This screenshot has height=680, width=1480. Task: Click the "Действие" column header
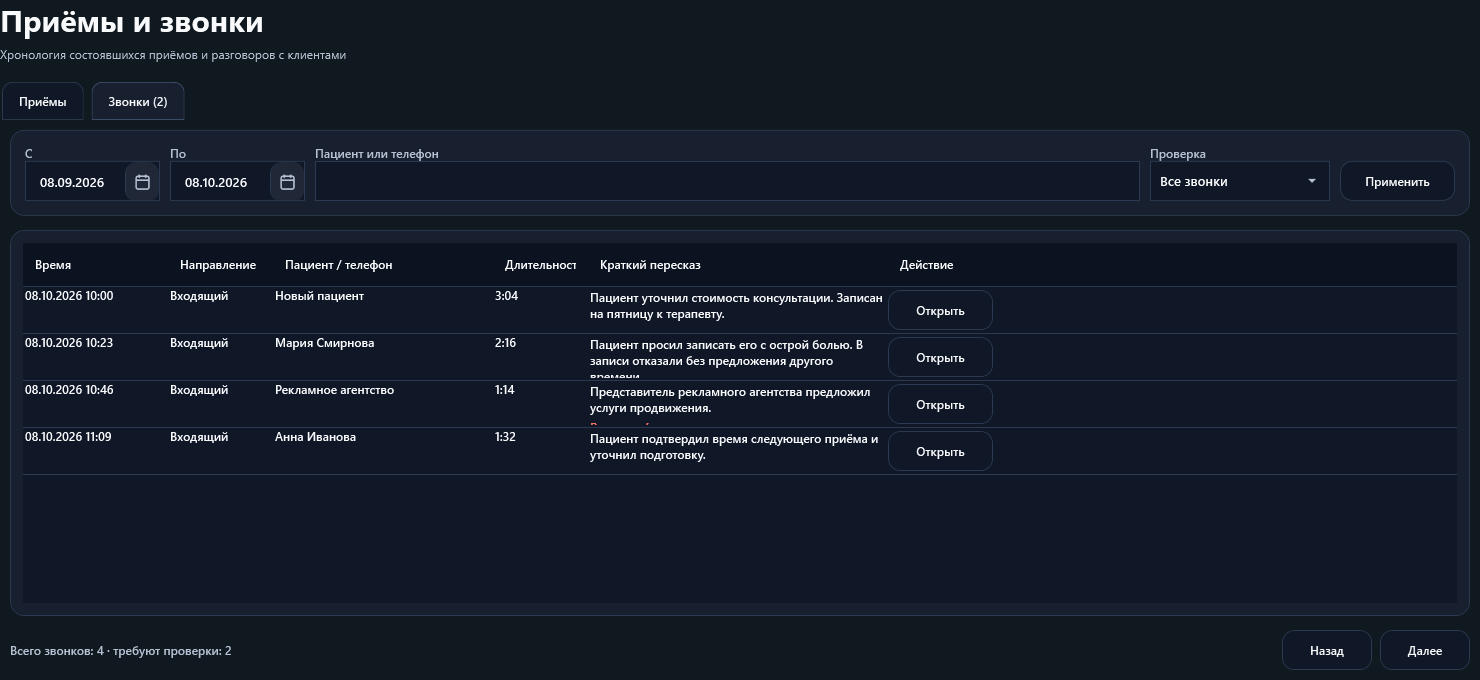[926, 265]
